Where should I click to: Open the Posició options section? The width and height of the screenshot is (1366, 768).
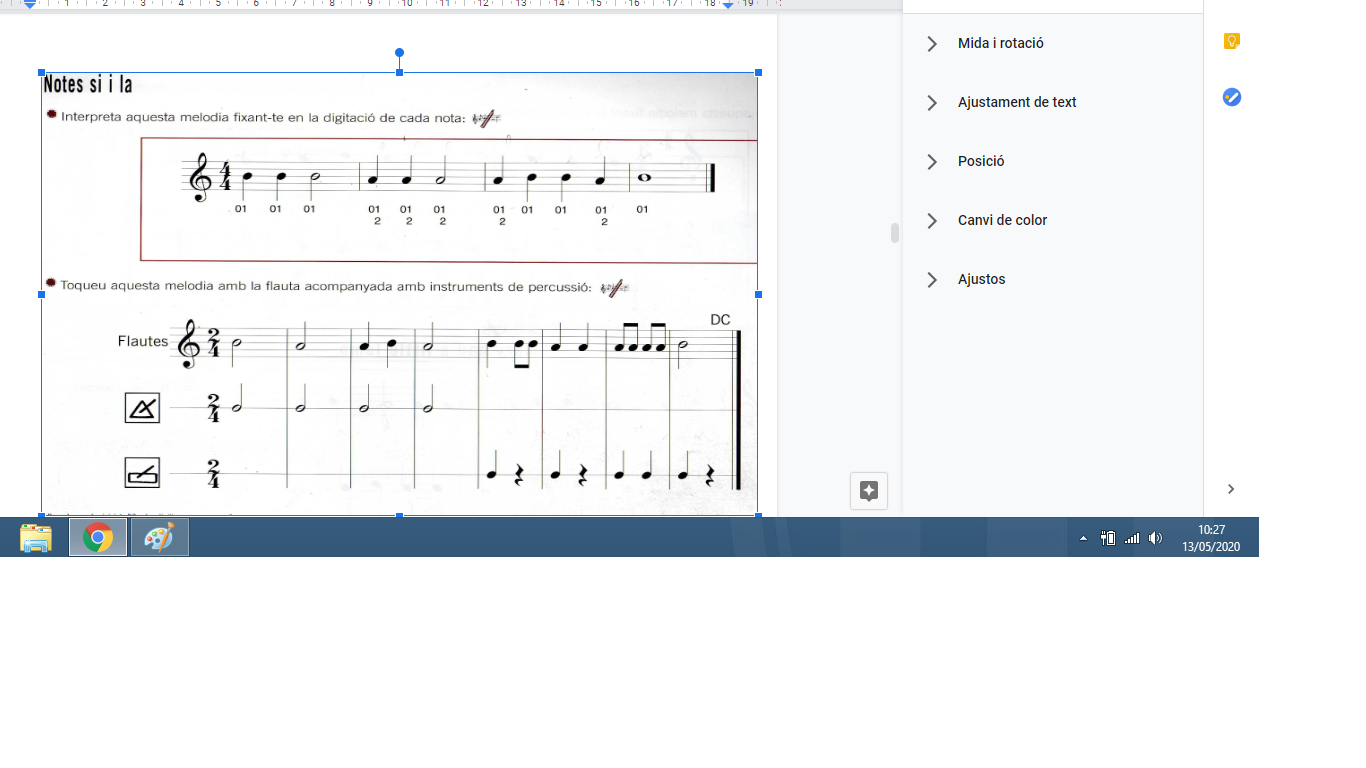(x=980, y=162)
